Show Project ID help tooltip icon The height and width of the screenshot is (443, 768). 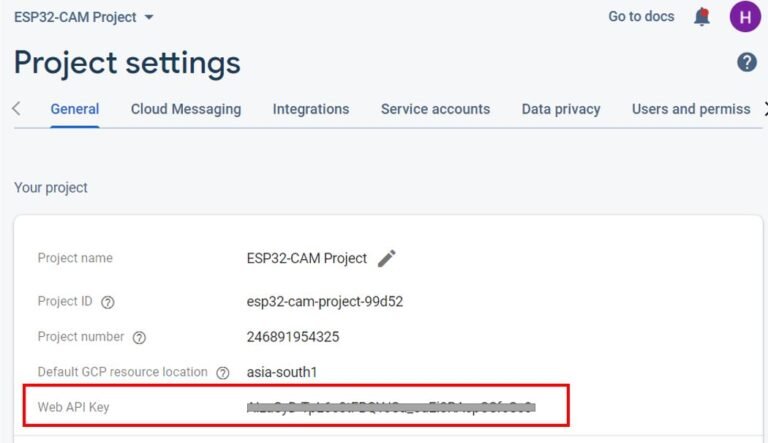coord(108,302)
